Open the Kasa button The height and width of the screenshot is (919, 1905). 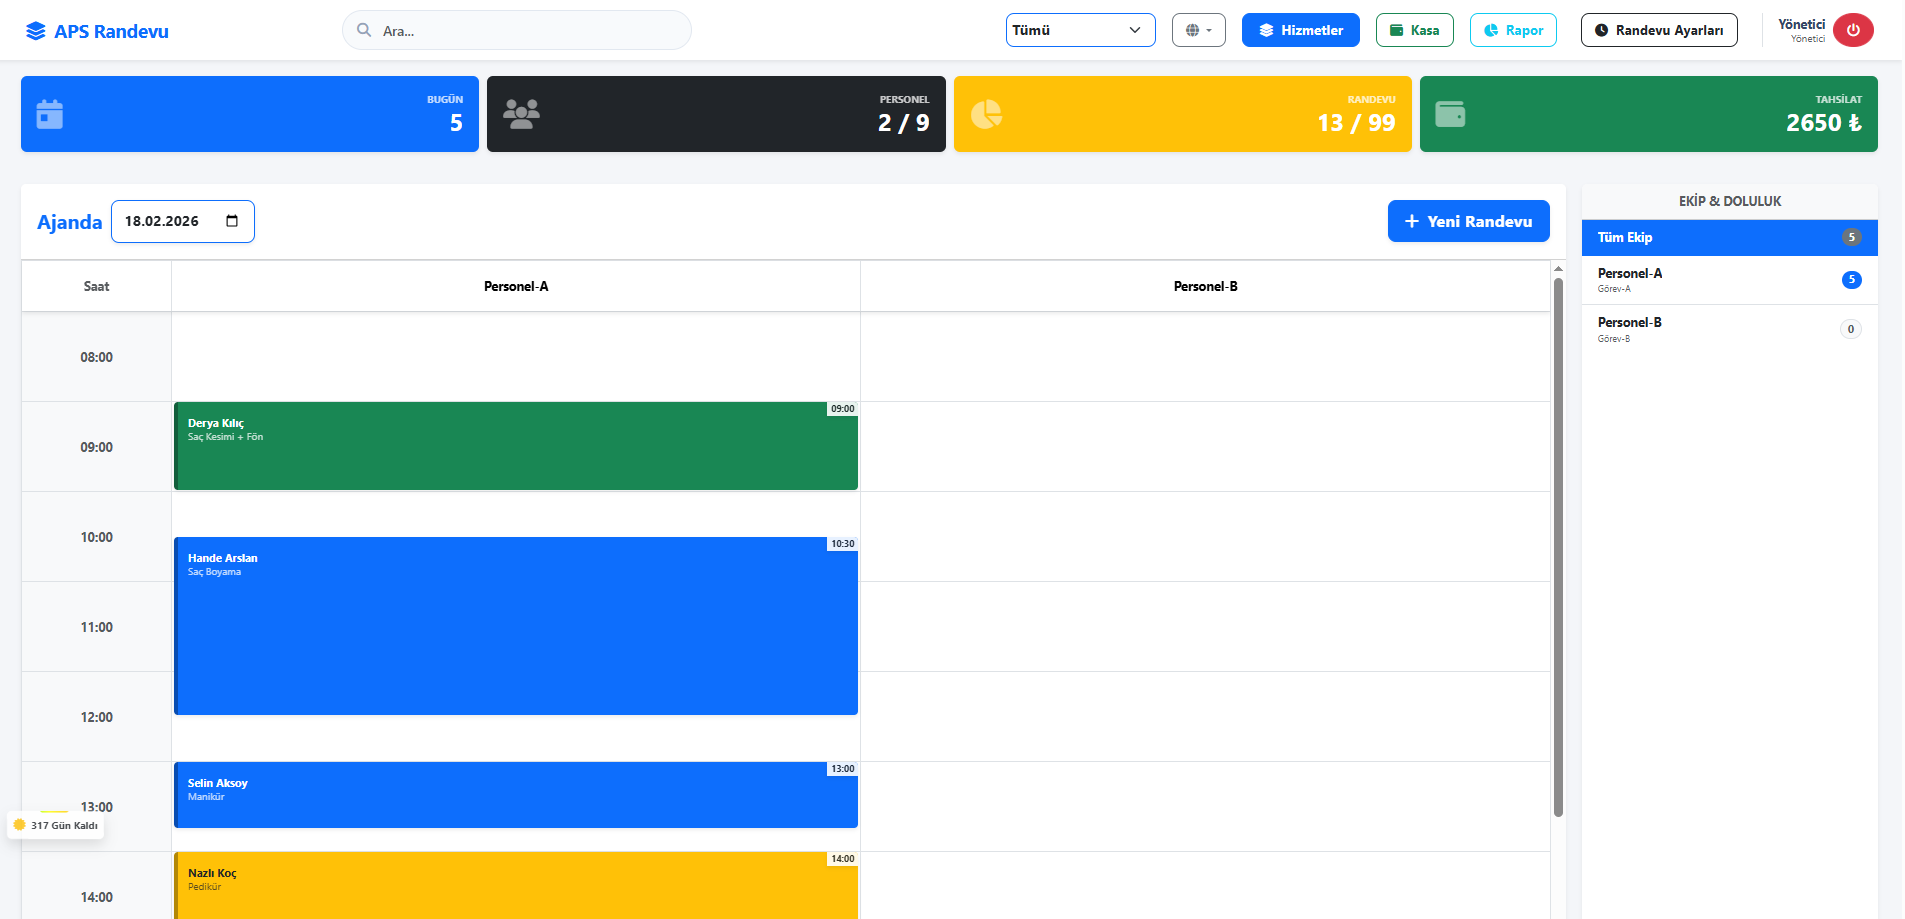pyautogui.click(x=1414, y=30)
